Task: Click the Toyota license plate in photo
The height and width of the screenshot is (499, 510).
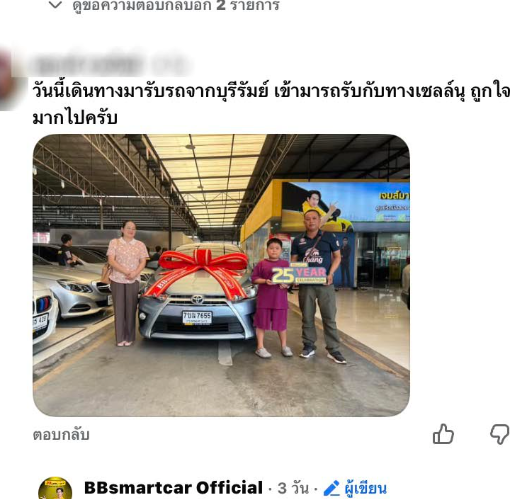Action: coord(197,318)
